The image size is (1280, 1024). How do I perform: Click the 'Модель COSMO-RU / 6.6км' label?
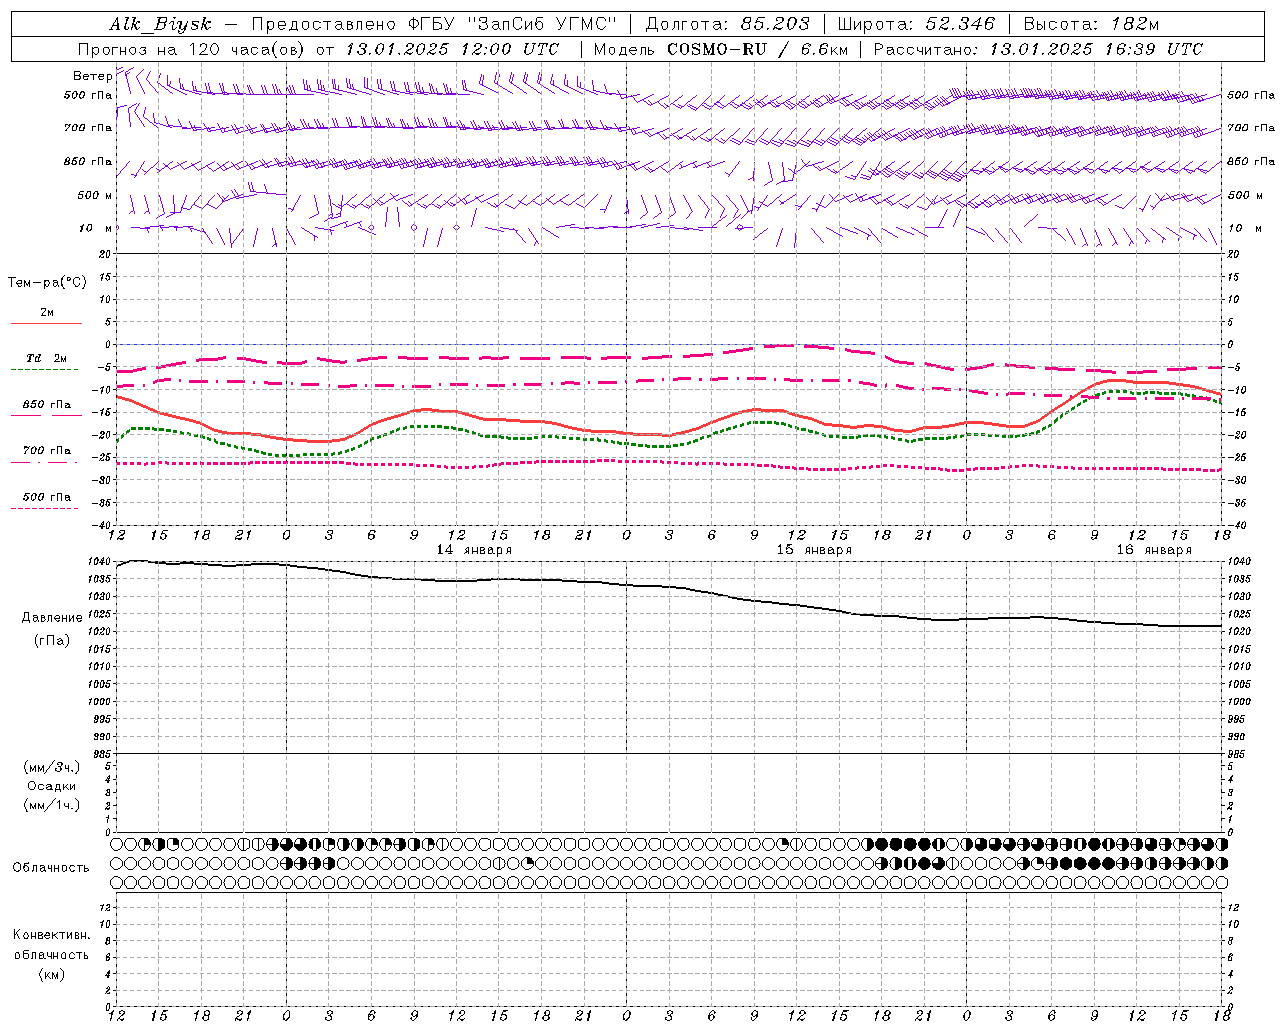coord(720,49)
